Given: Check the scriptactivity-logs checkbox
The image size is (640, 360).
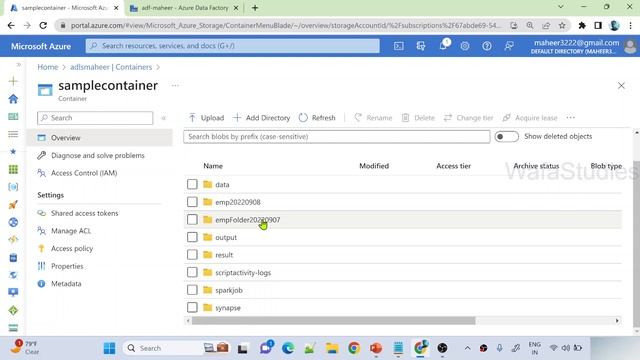Looking at the screenshot, I should 192,272.
